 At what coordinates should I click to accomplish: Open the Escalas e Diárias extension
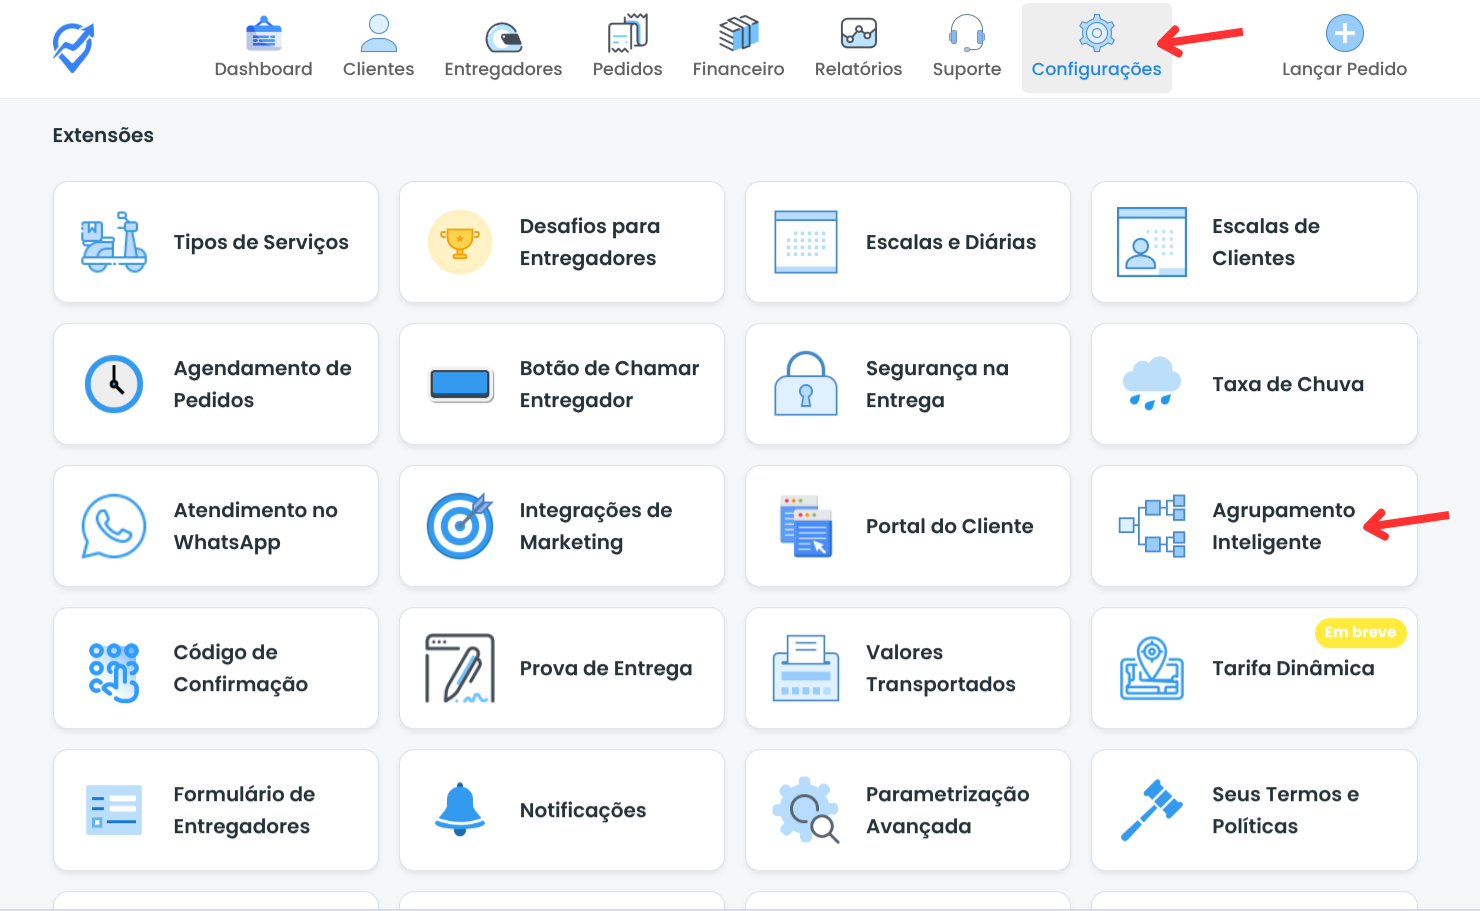click(x=907, y=242)
